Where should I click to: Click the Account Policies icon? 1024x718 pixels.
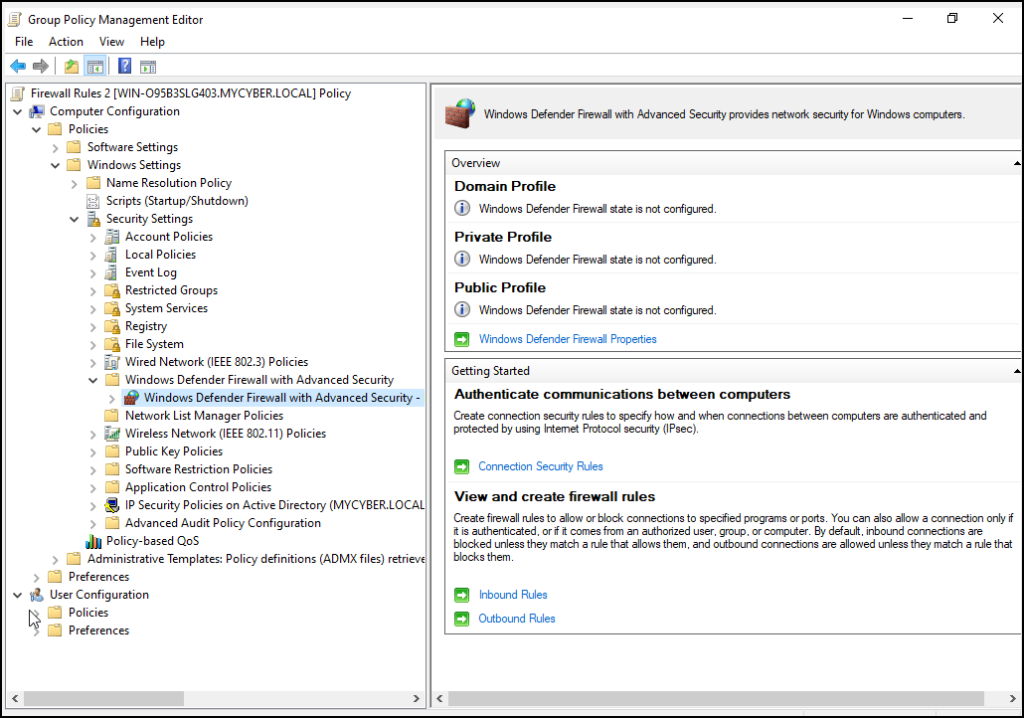(112, 237)
